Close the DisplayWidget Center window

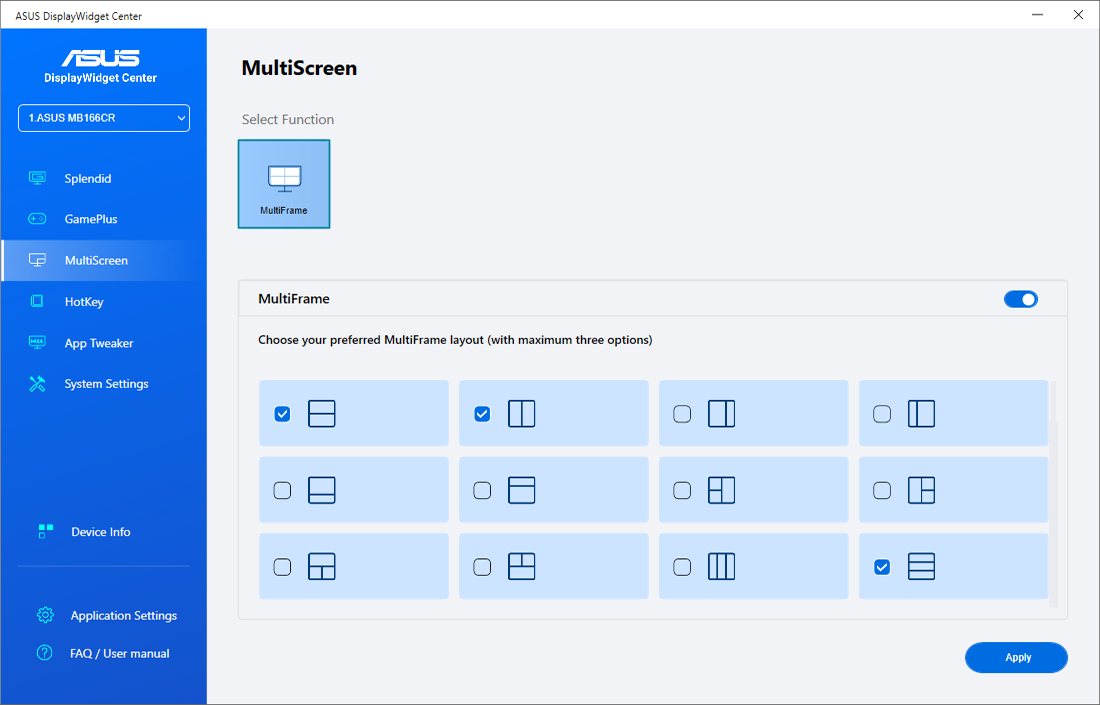(x=1078, y=15)
